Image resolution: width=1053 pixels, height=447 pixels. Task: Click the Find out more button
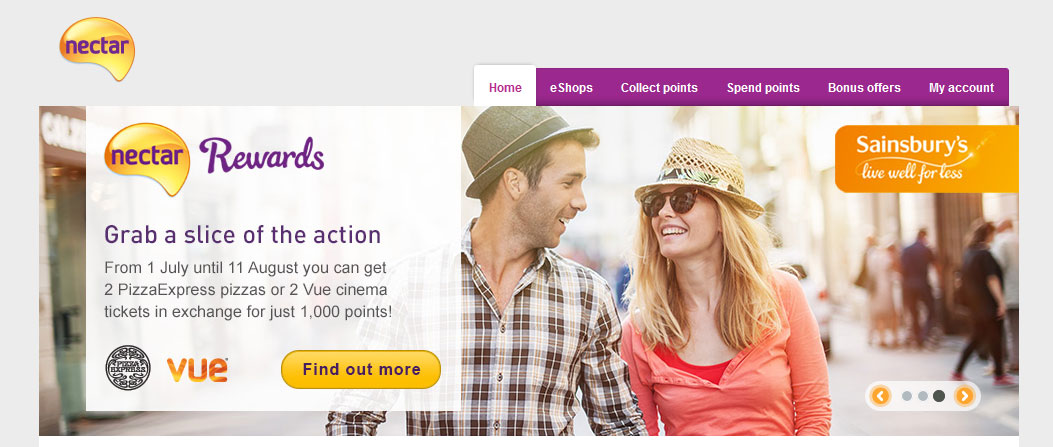coord(361,369)
